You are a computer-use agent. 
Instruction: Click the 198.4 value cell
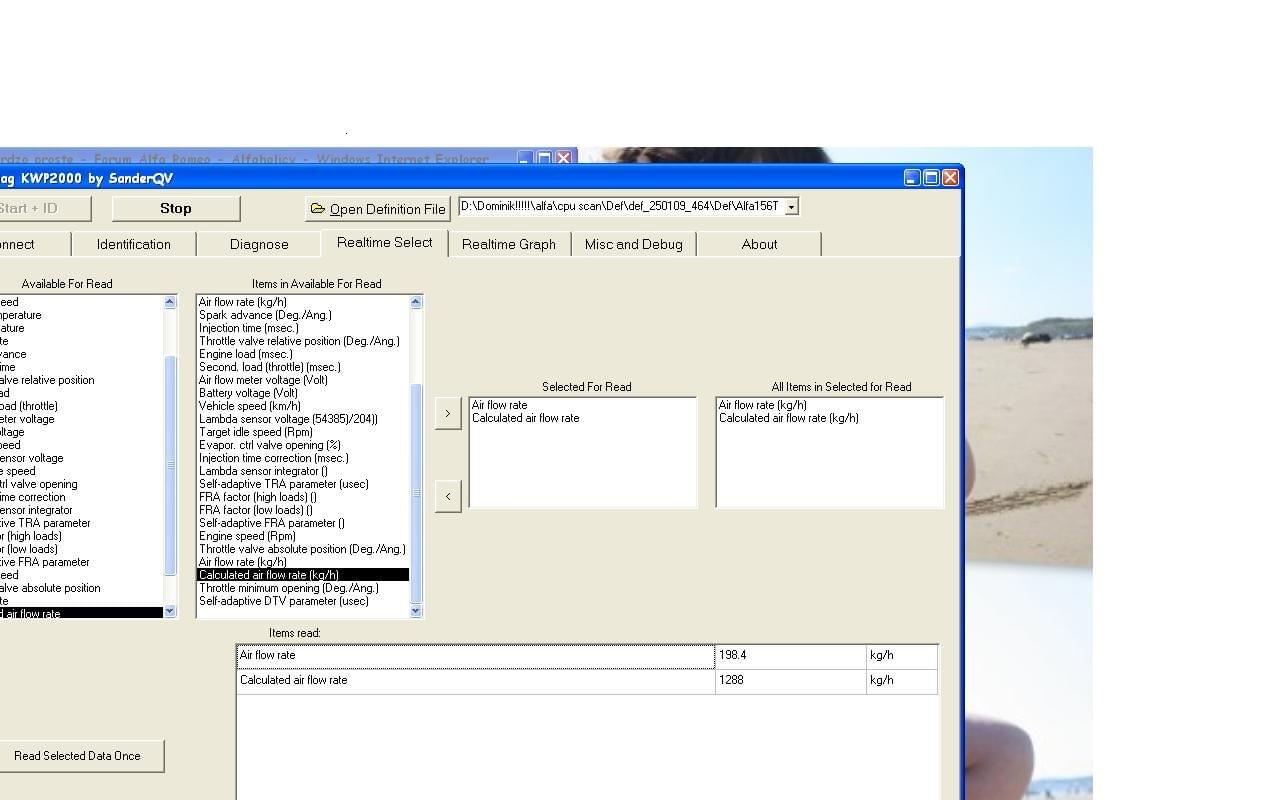[x=791, y=656]
